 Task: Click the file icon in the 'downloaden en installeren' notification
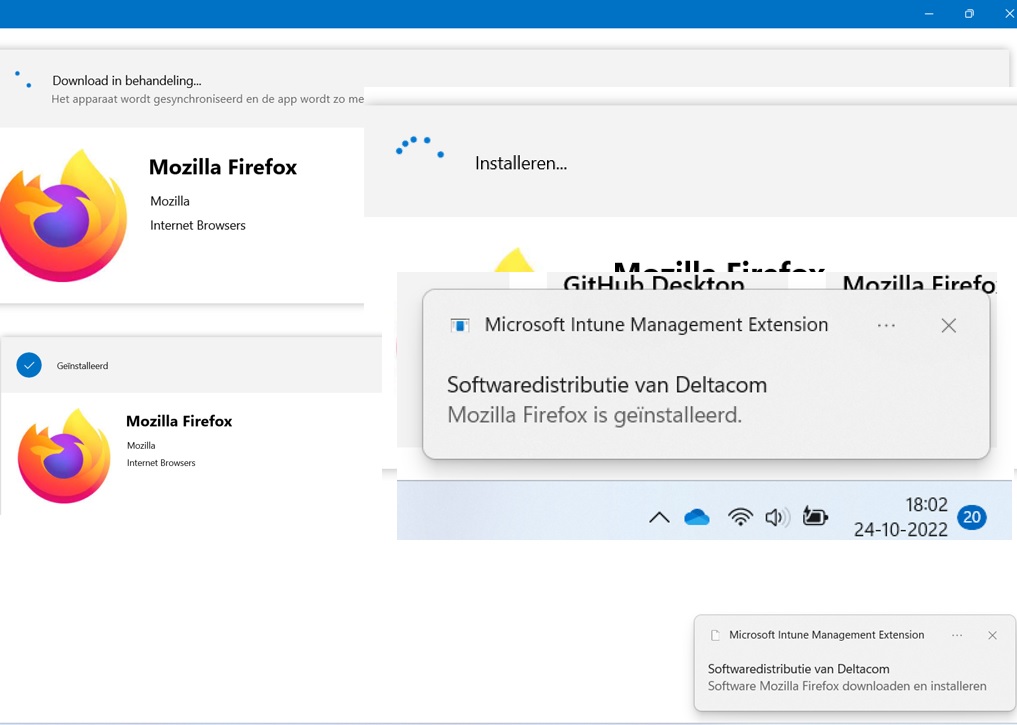pos(715,636)
